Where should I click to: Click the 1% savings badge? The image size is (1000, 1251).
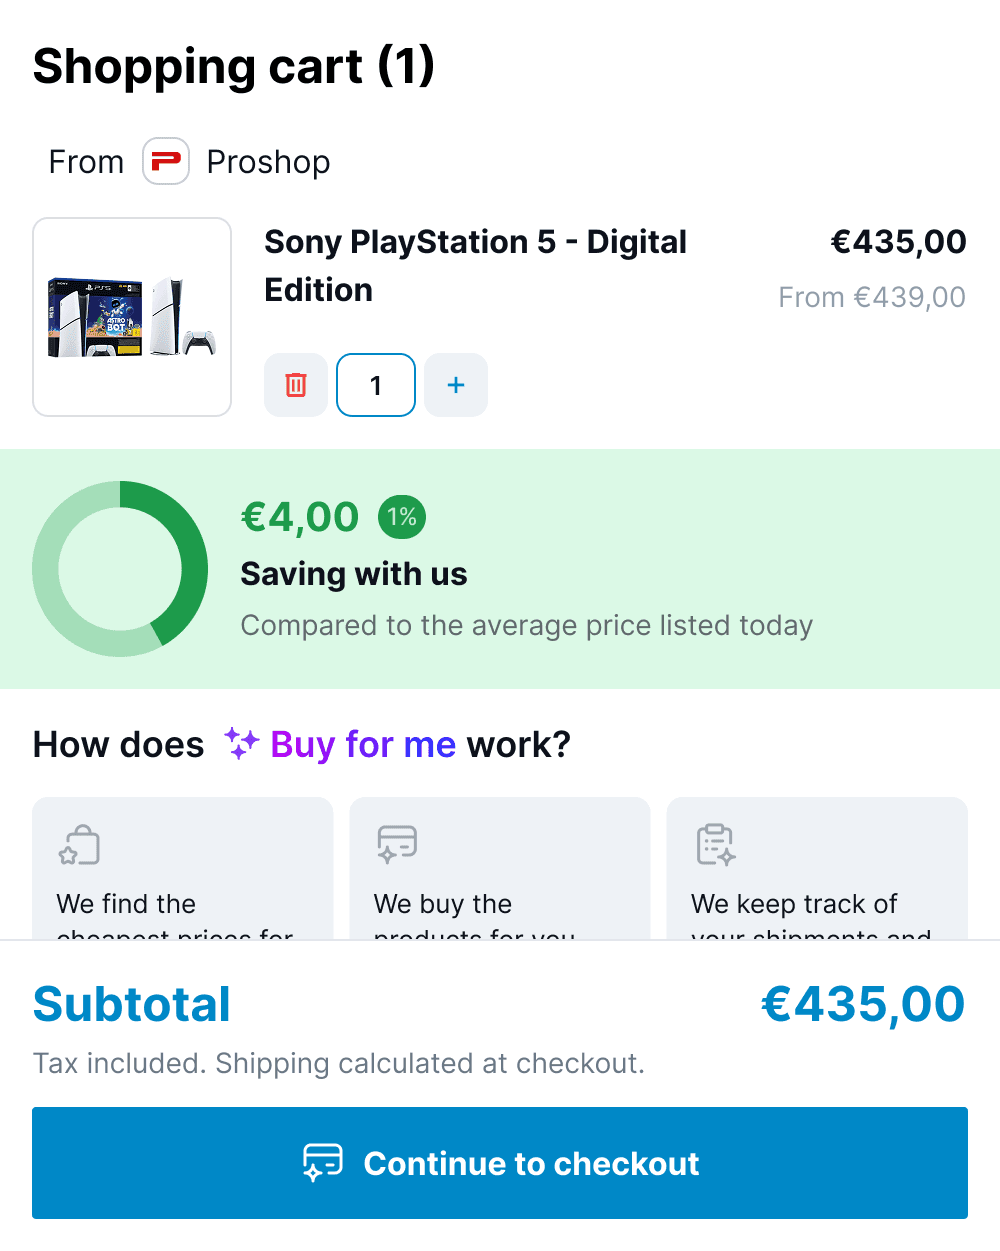(401, 517)
